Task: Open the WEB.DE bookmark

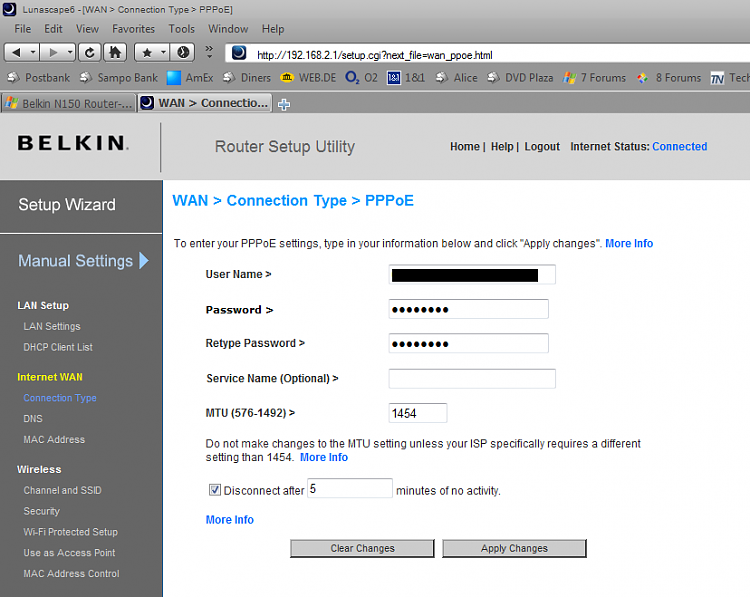Action: click(308, 77)
